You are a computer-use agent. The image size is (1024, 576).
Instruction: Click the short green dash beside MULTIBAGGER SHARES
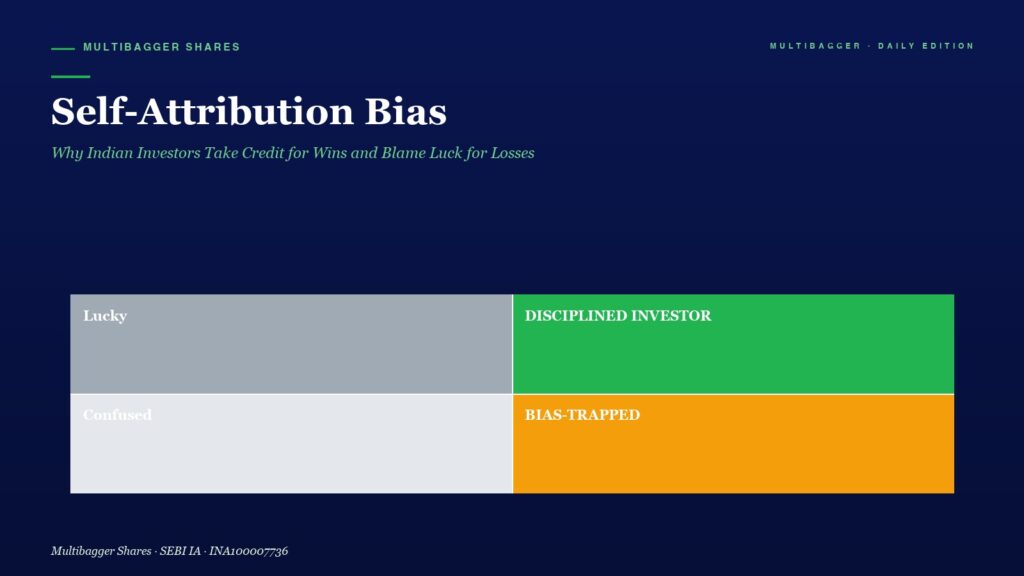(63, 48)
